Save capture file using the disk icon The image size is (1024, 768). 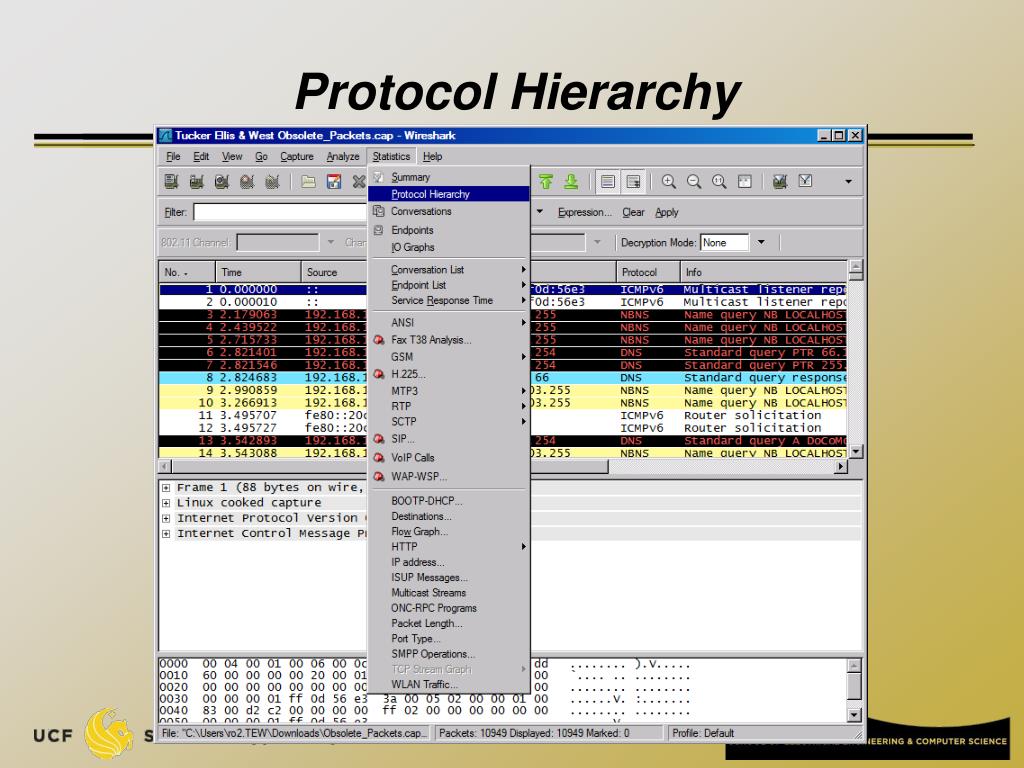pos(334,182)
